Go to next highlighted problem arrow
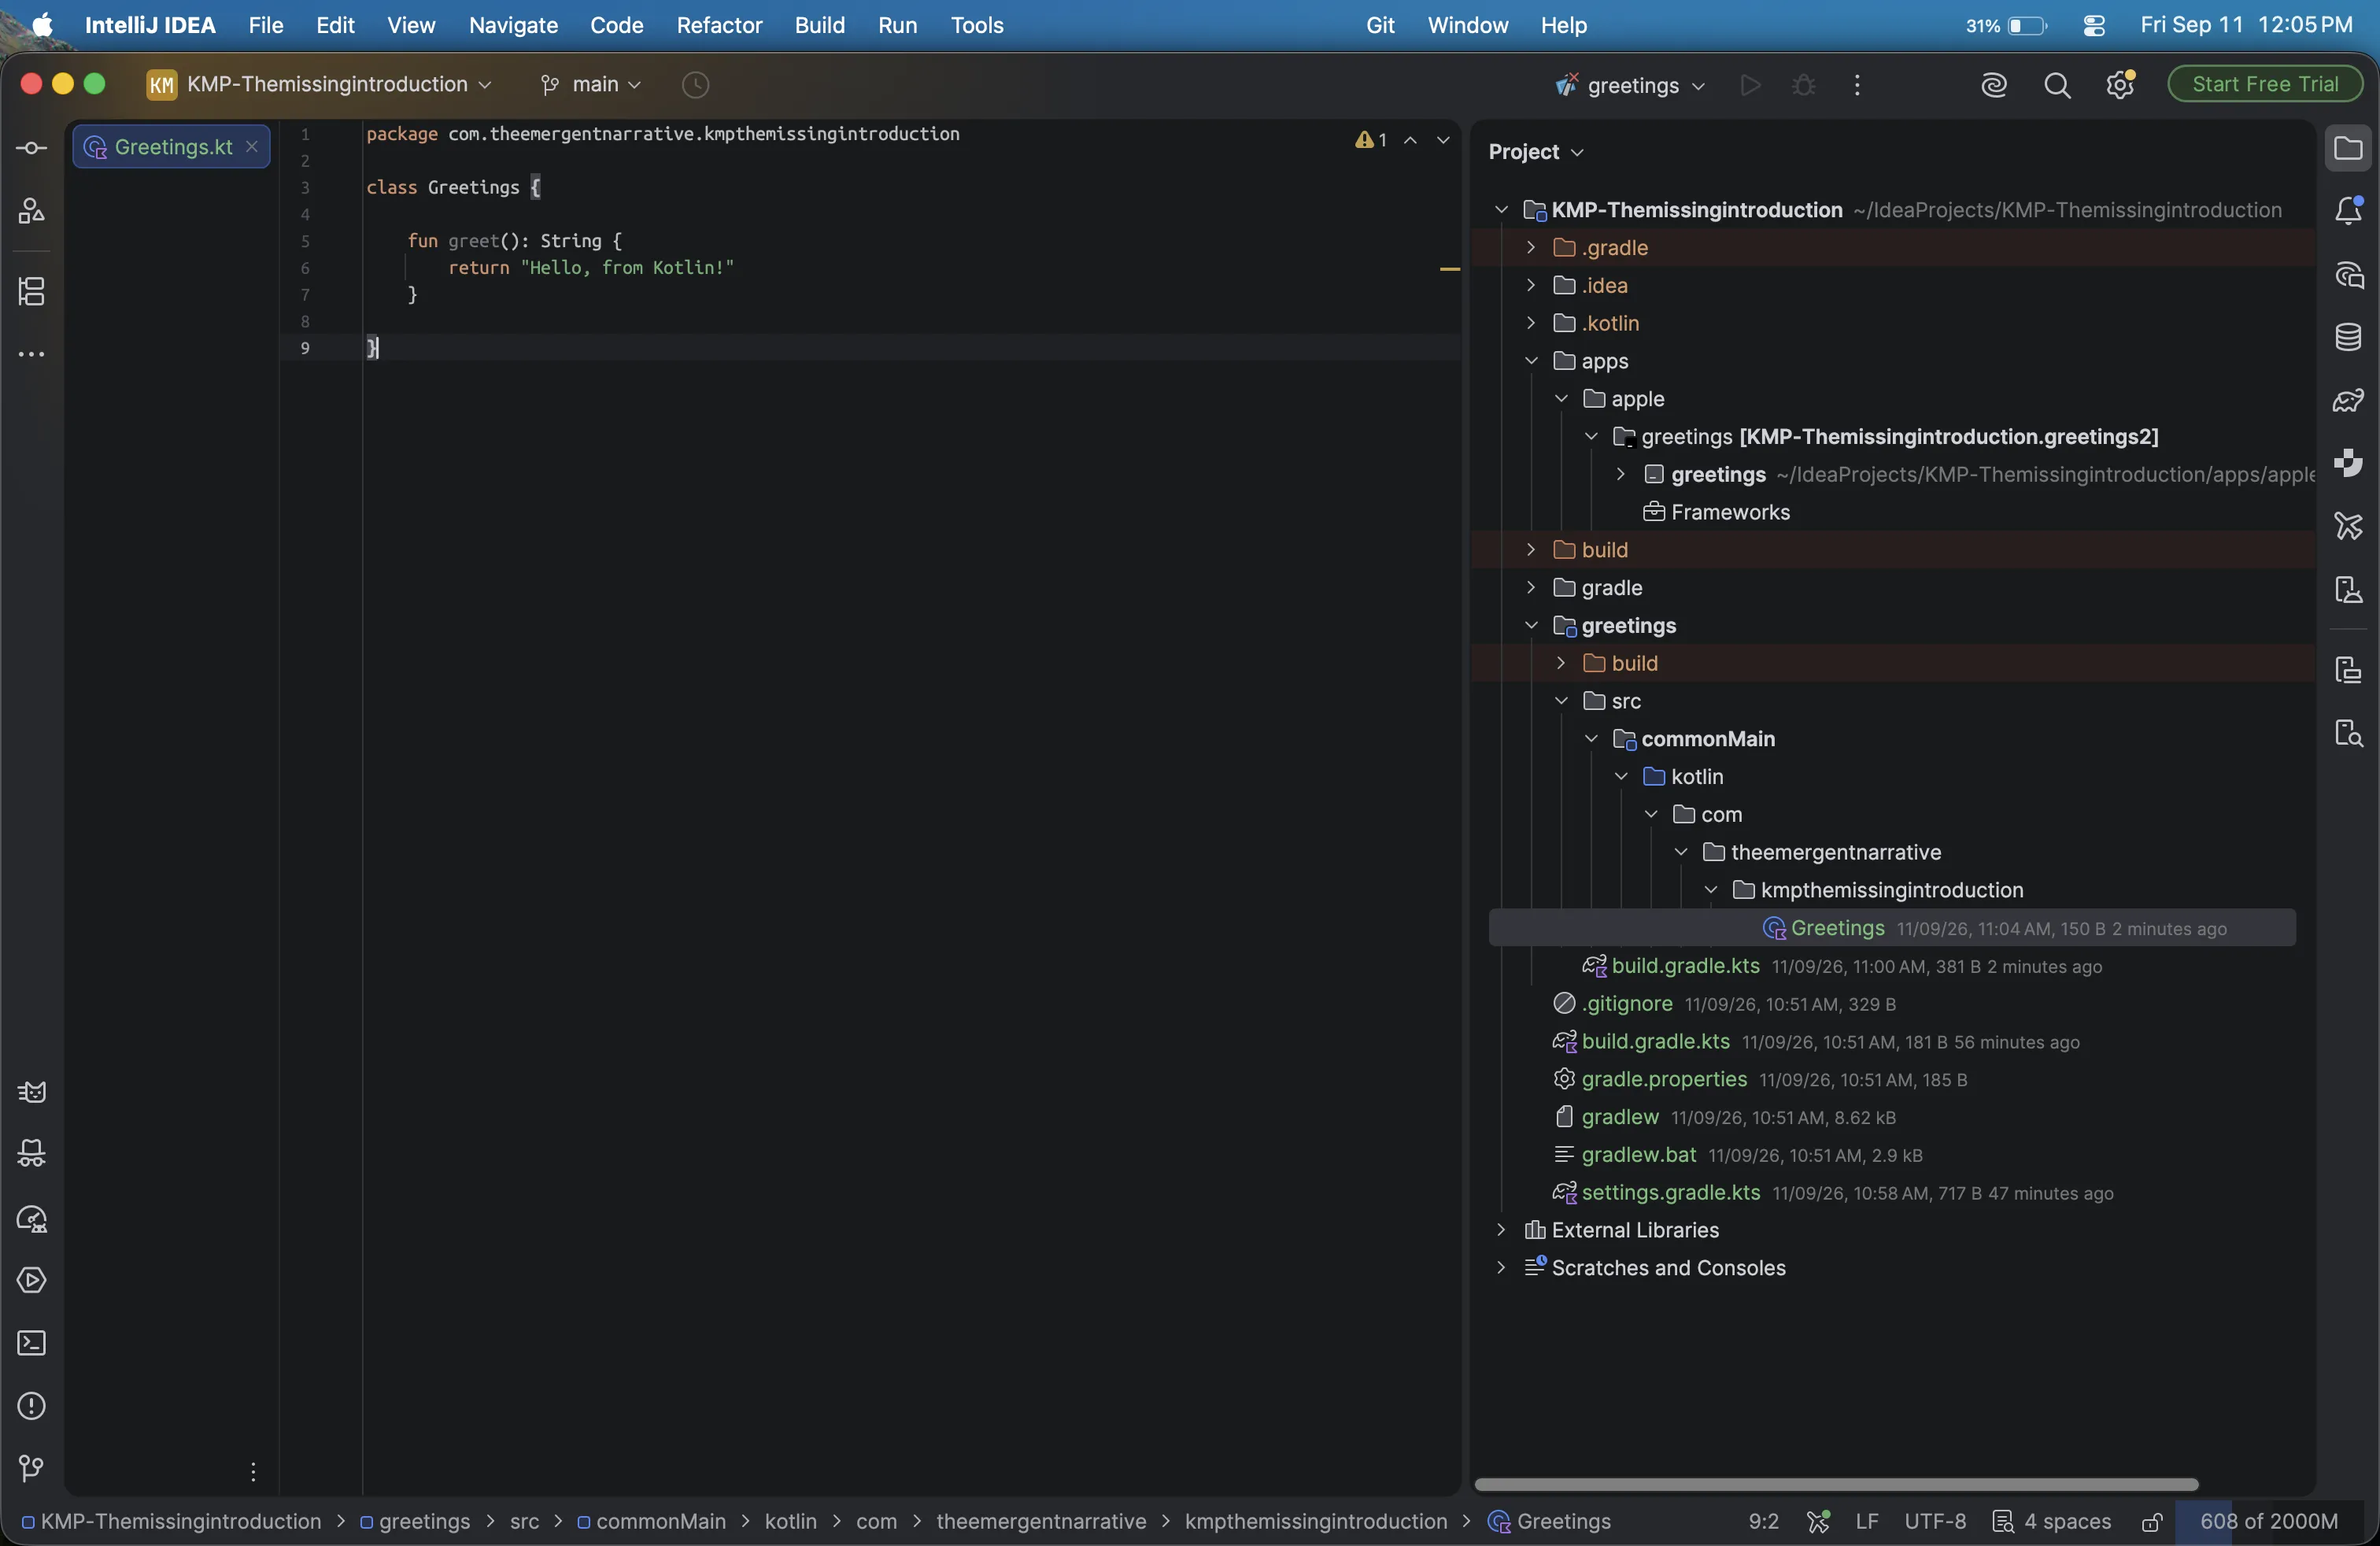Viewport: 2380px width, 1546px height. pos(1443,140)
